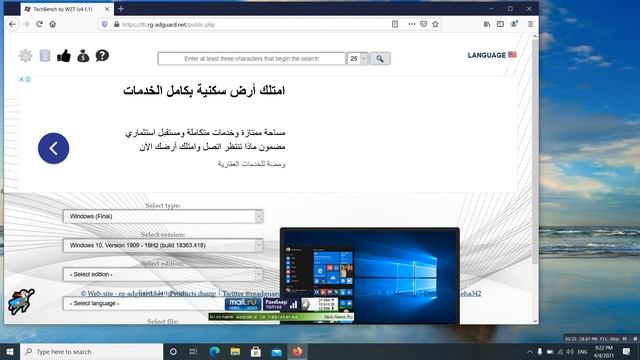
Task: Launch Microsoft Edge from taskbar
Action: pos(215,351)
